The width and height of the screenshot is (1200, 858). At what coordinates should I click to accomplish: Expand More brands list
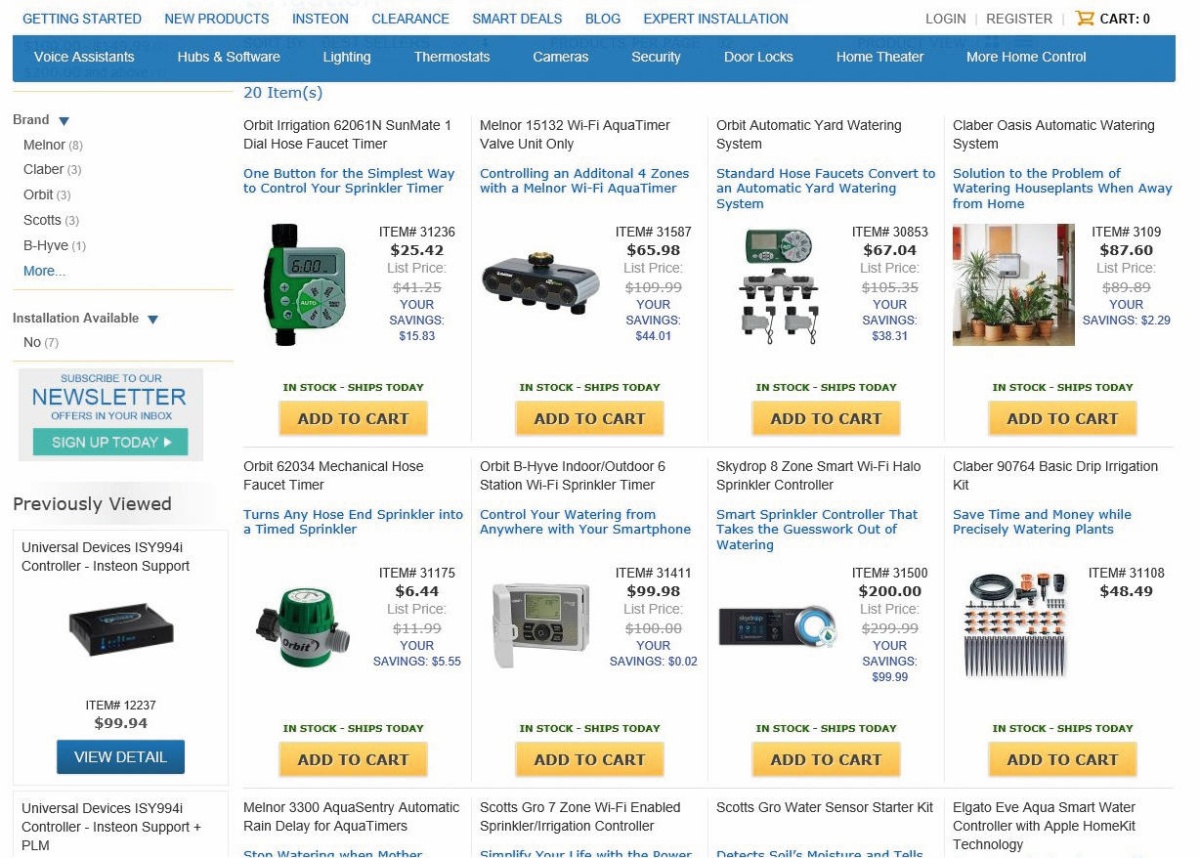(44, 271)
